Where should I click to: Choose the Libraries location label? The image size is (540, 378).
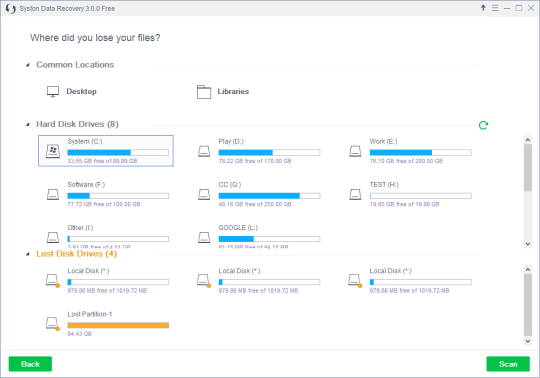point(233,92)
